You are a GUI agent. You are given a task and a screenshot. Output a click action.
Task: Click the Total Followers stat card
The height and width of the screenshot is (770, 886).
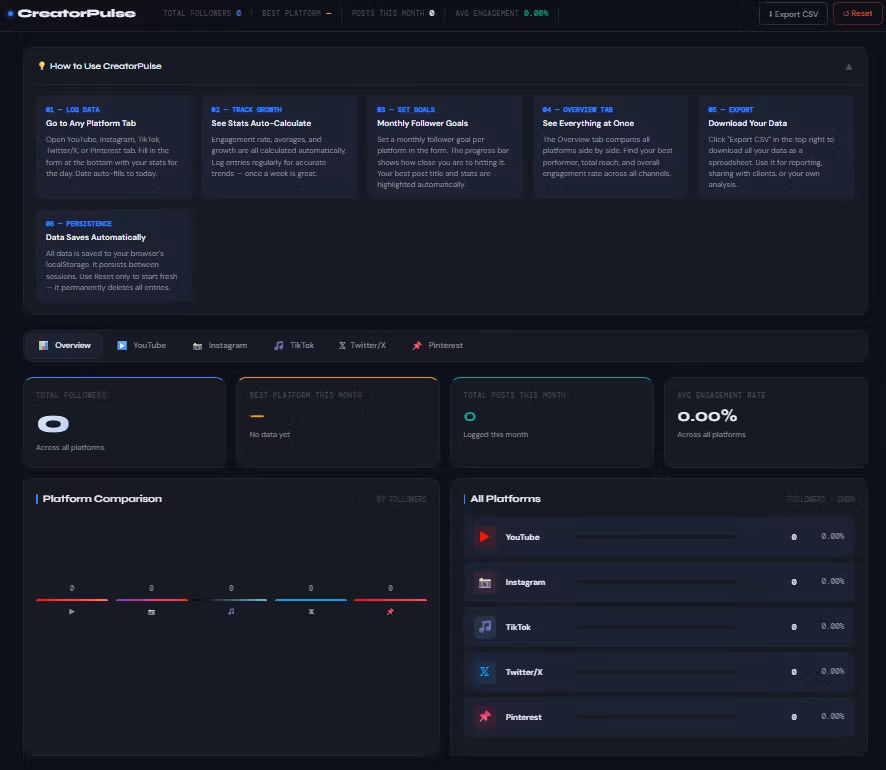click(124, 422)
